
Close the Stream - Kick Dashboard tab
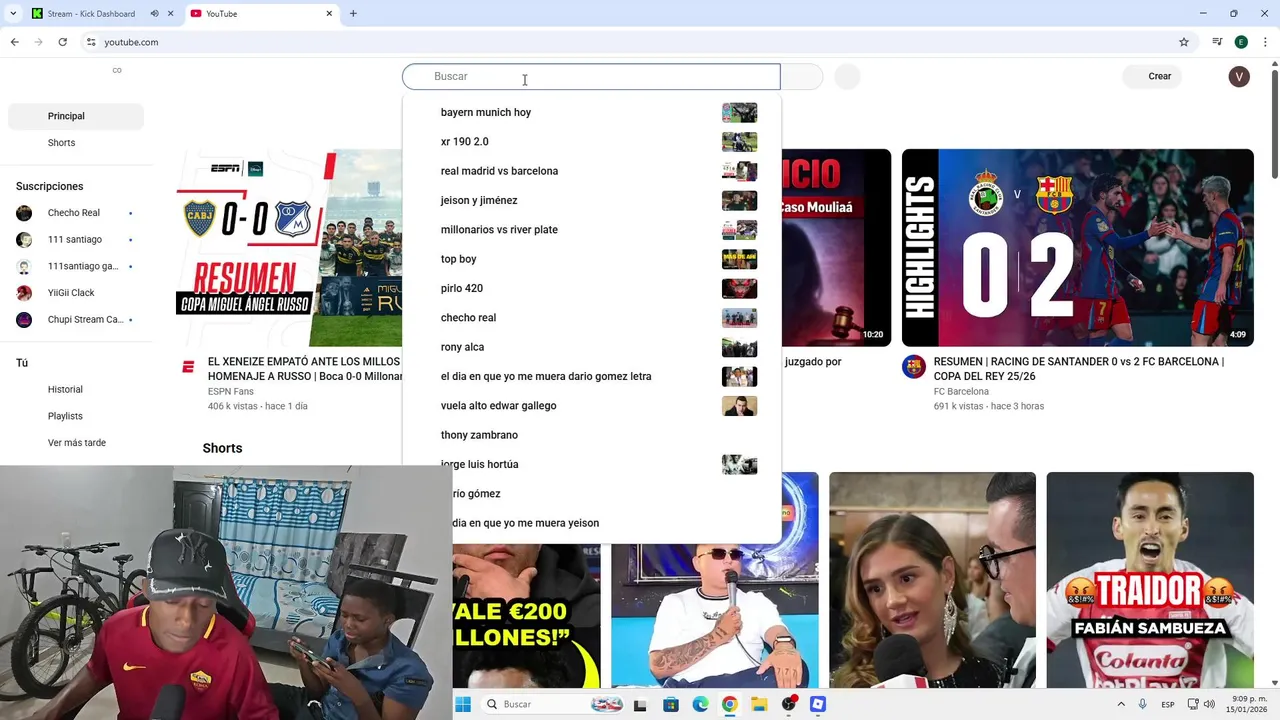[x=171, y=14]
